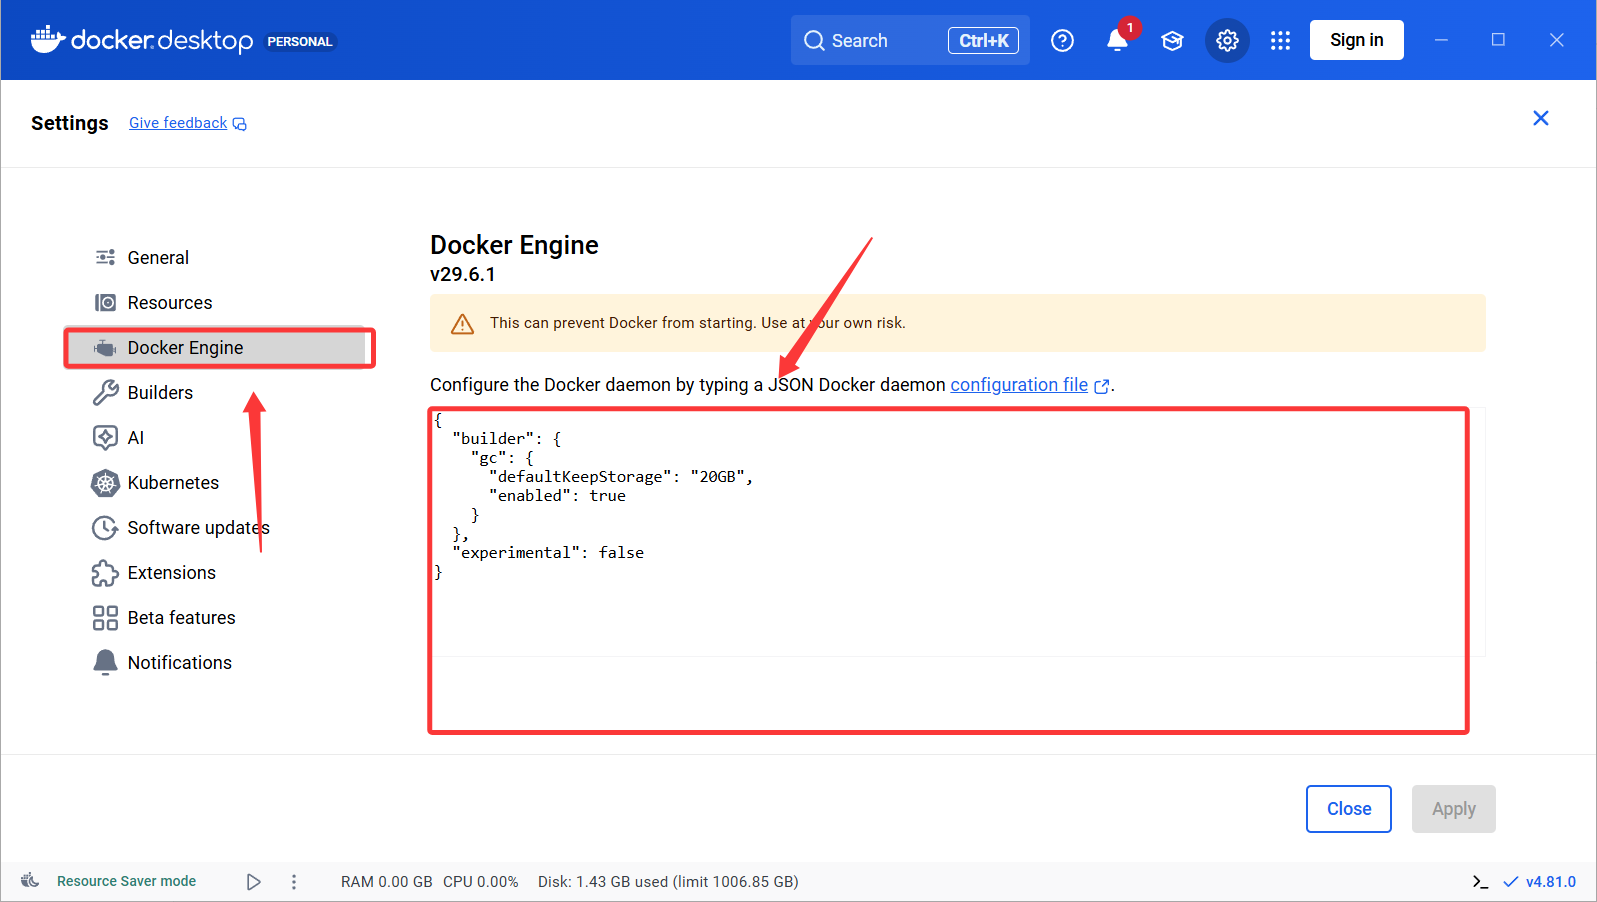Viewport: 1597px width, 902px height.
Task: Click the external link icon after configuration file
Action: (1102, 387)
